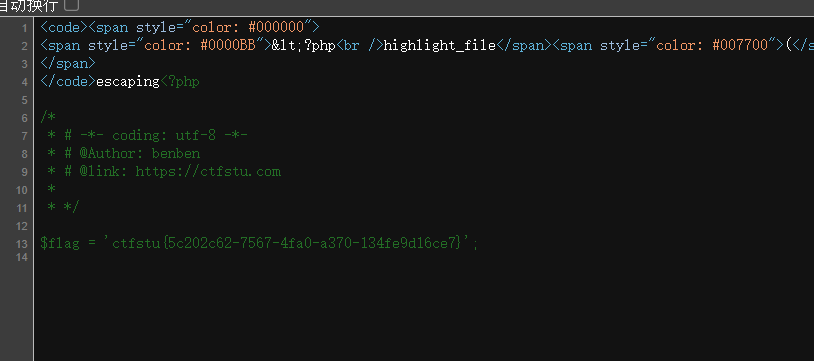814x361 pixels.
Task: Click the #0000BB color value
Action: pyautogui.click(x=228, y=46)
